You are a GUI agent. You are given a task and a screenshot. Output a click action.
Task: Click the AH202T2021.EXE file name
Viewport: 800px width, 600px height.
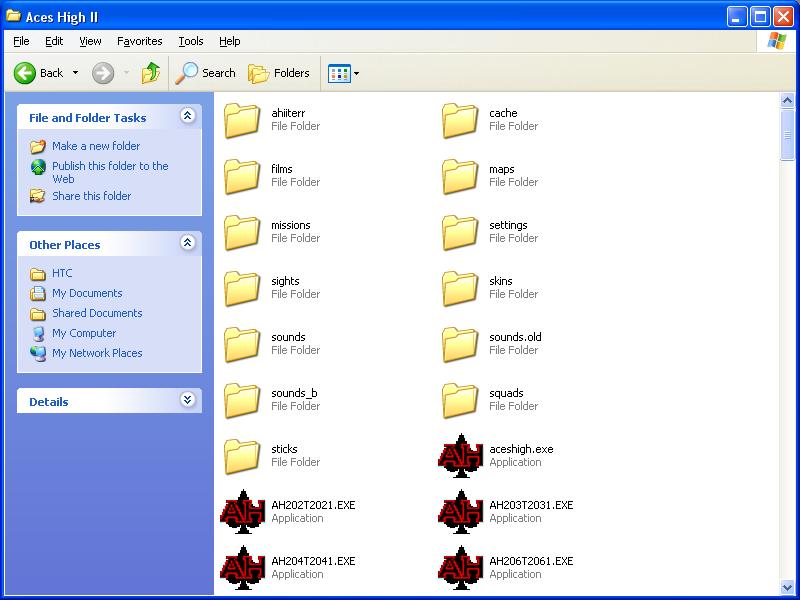click(313, 505)
